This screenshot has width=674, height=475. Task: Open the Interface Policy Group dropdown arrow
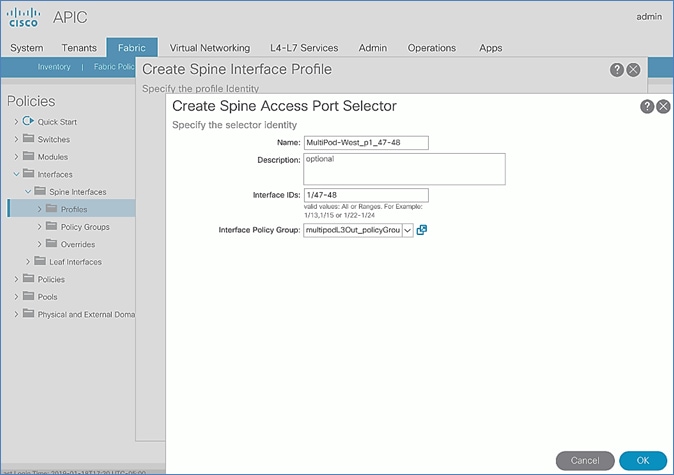coord(407,230)
